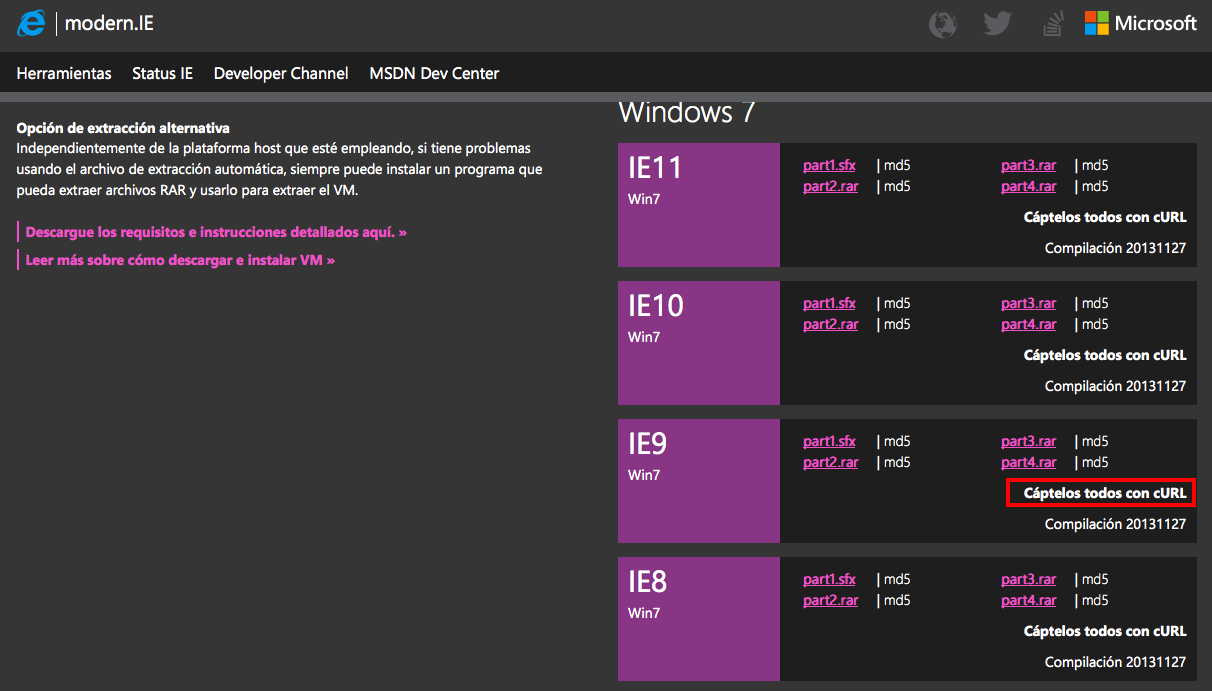
Task: Open md5 next to IE9 part1.sfx
Action: coord(897,441)
